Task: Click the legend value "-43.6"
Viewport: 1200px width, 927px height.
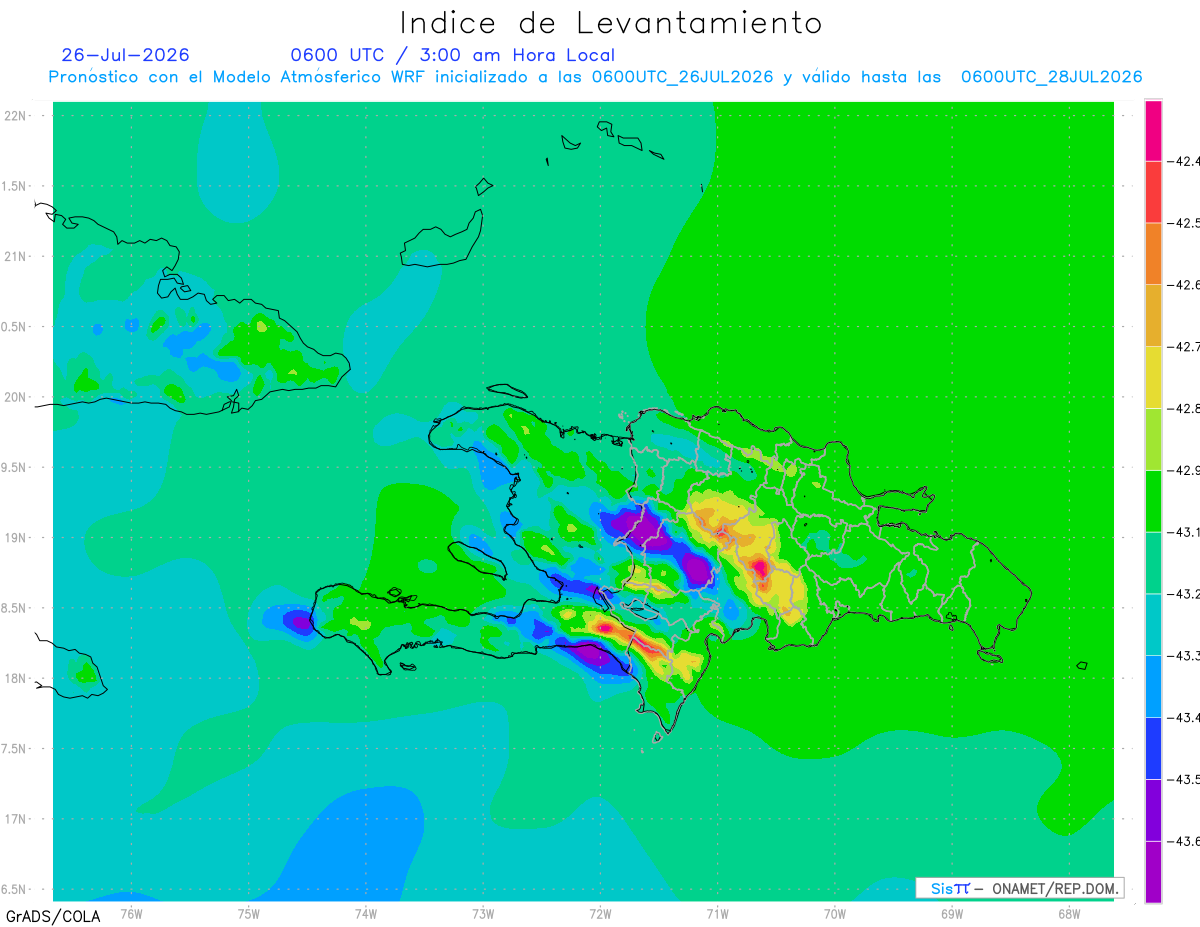Action: point(1184,841)
